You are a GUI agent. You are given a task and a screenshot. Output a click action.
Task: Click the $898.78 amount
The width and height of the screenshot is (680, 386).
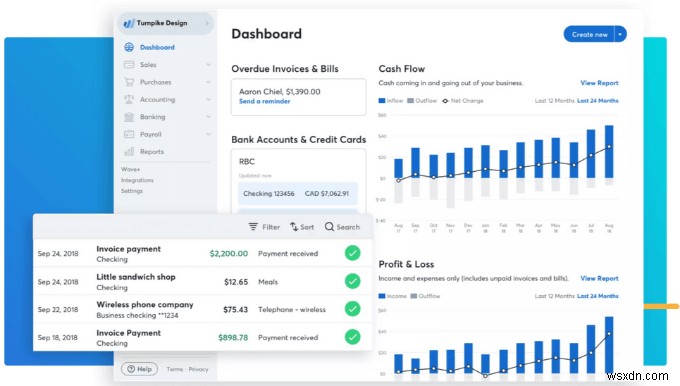[x=233, y=337]
